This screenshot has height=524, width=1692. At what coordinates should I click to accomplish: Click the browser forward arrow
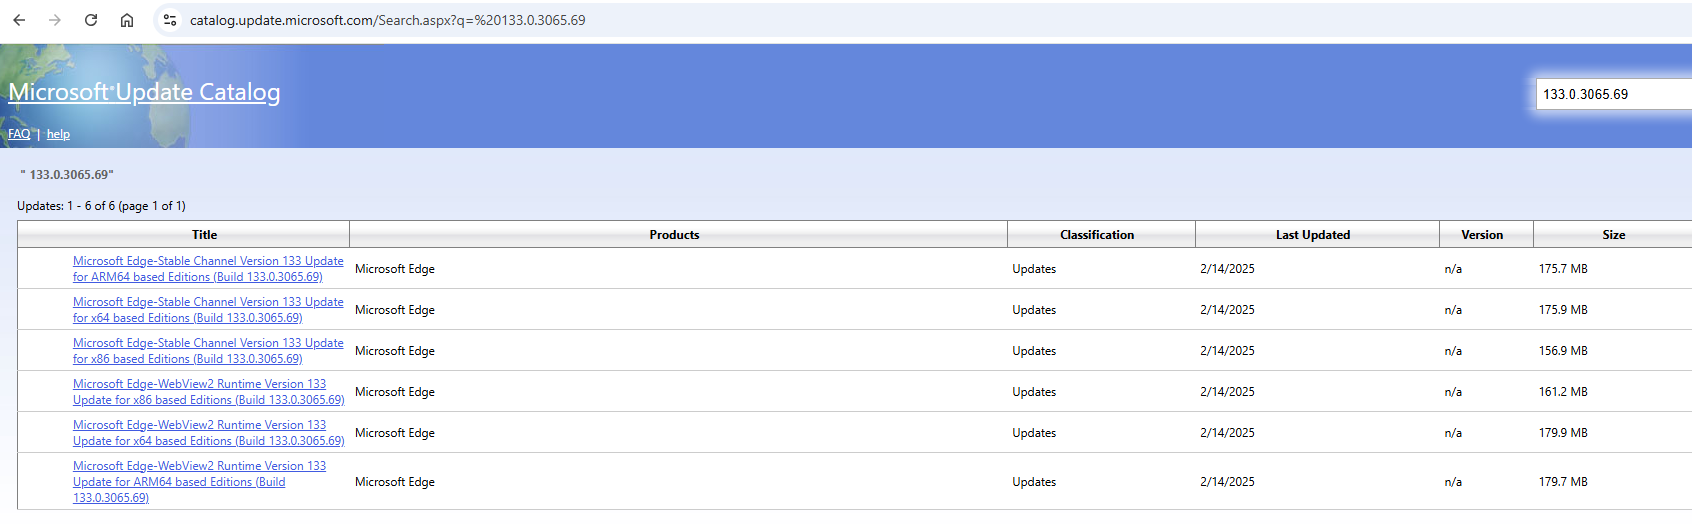55,20
